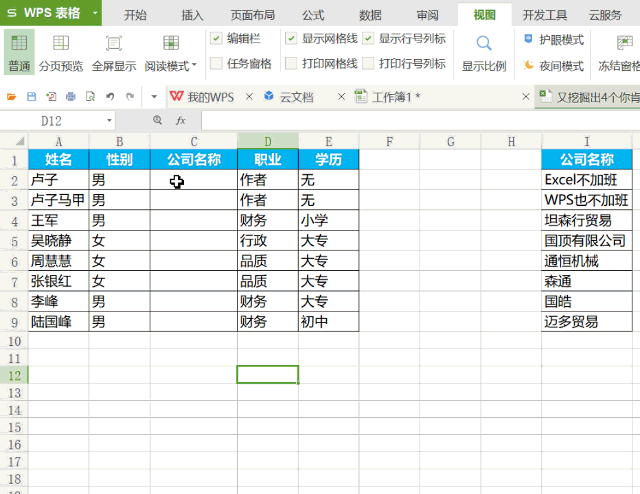The image size is (640, 494).
Task: Open Zoom ratio (显示比例) magnifier
Action: click(484, 43)
